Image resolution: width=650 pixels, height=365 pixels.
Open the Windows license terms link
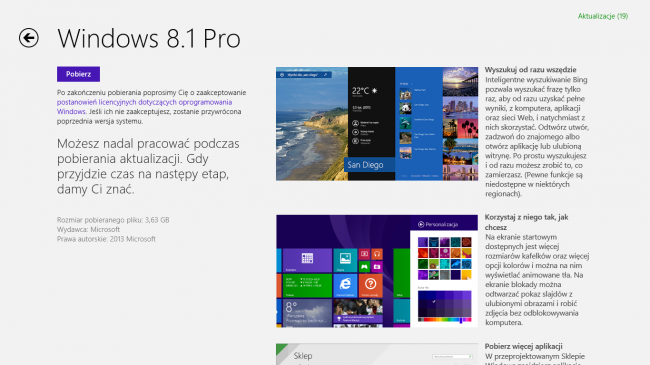point(144,107)
